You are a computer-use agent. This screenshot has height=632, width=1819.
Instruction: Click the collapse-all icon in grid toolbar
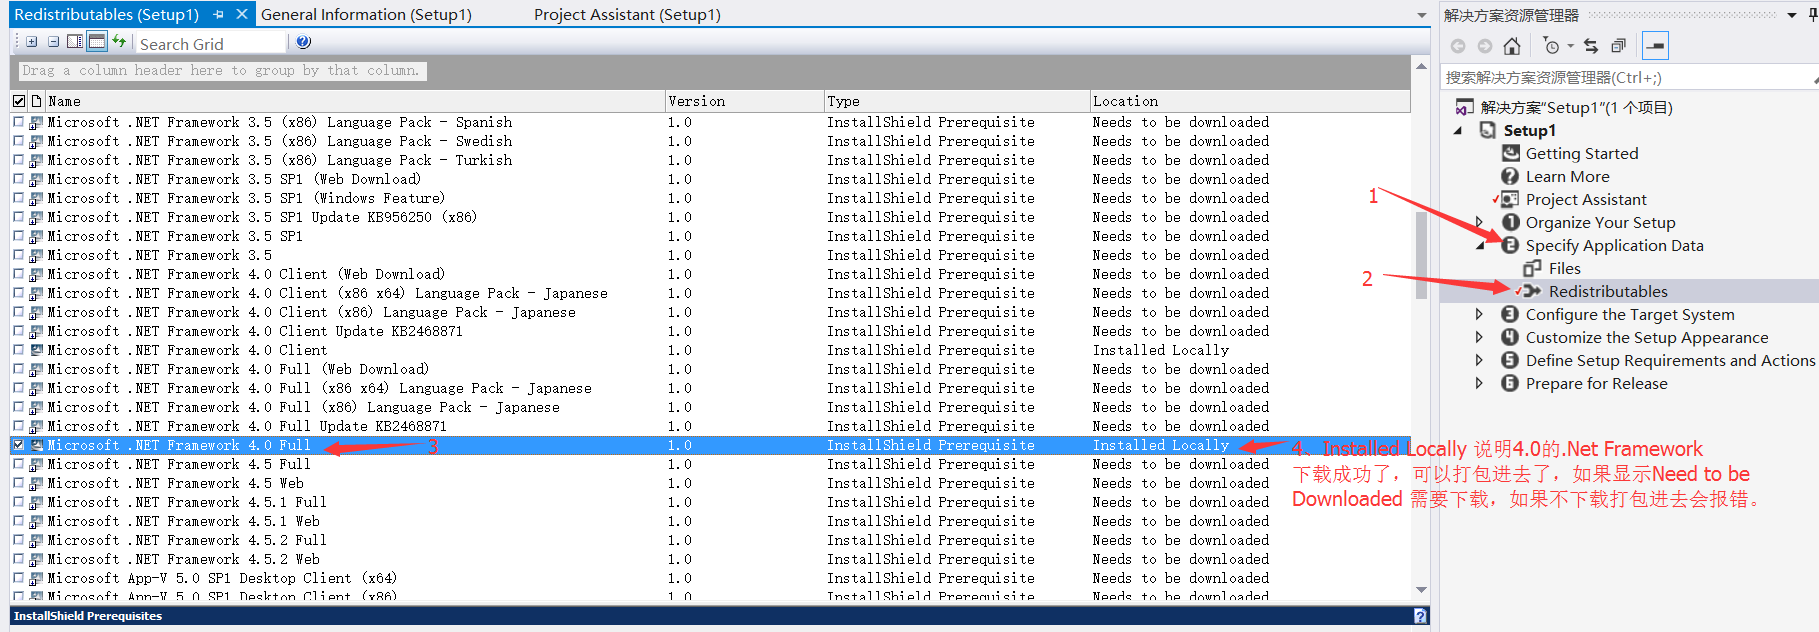[x=53, y=42]
